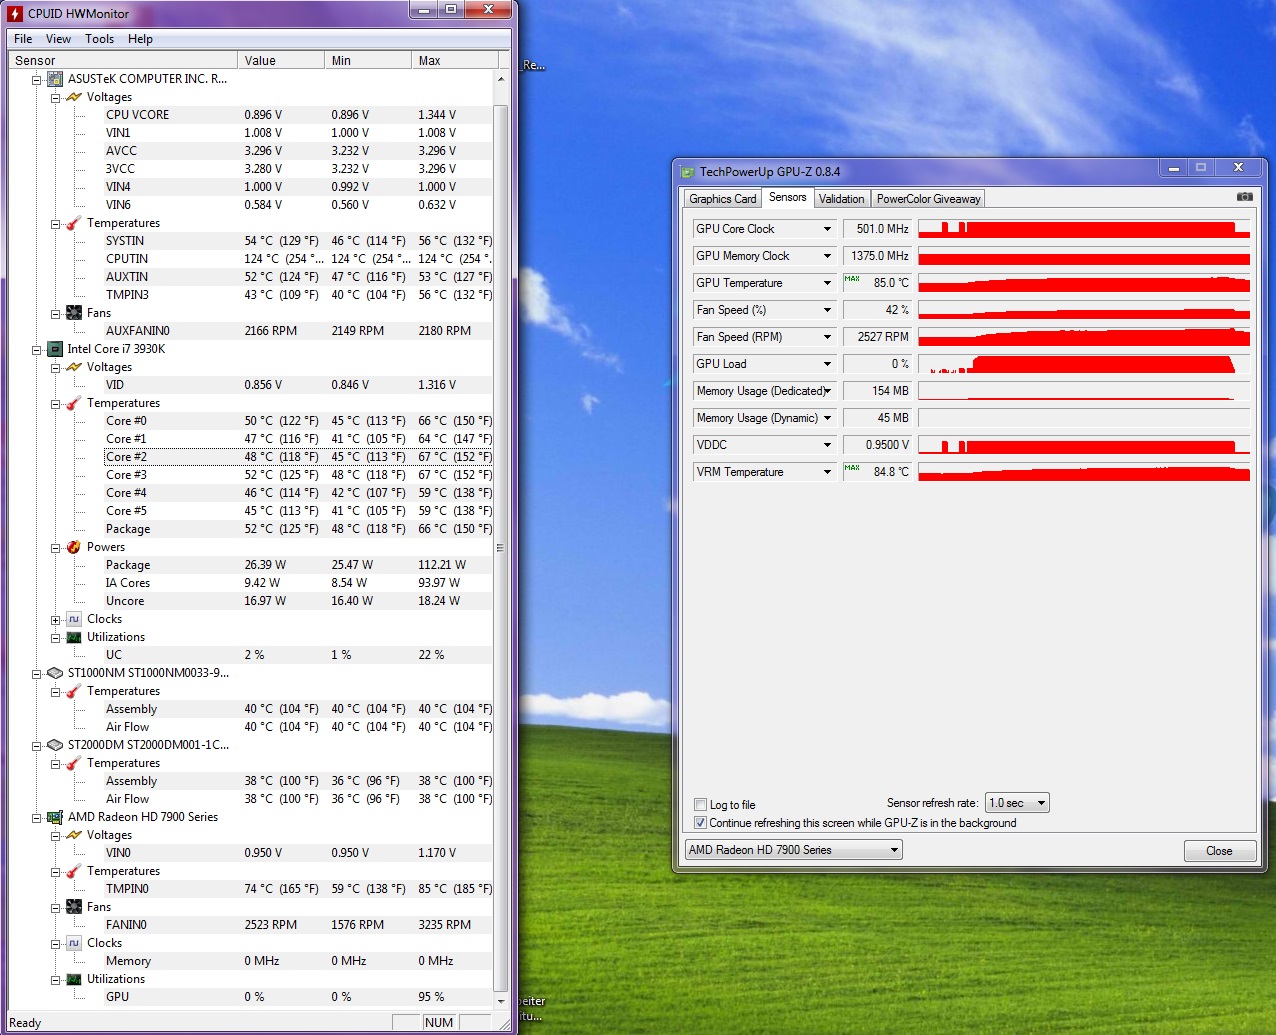Image resolution: width=1276 pixels, height=1035 pixels.
Task: Click the Voltages icon under ASUSTeK
Action: [74, 97]
